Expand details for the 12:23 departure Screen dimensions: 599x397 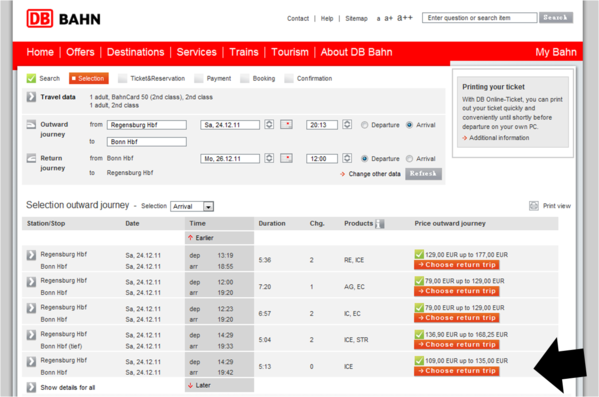pyautogui.click(x=31, y=308)
